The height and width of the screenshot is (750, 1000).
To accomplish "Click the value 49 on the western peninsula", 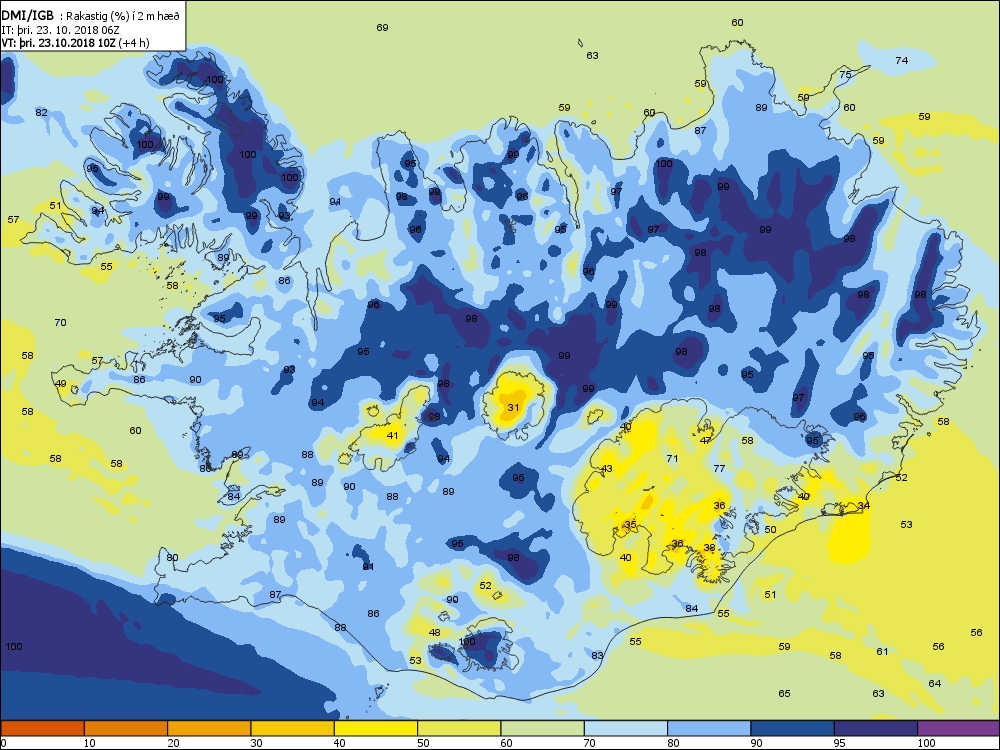I will [x=60, y=384].
